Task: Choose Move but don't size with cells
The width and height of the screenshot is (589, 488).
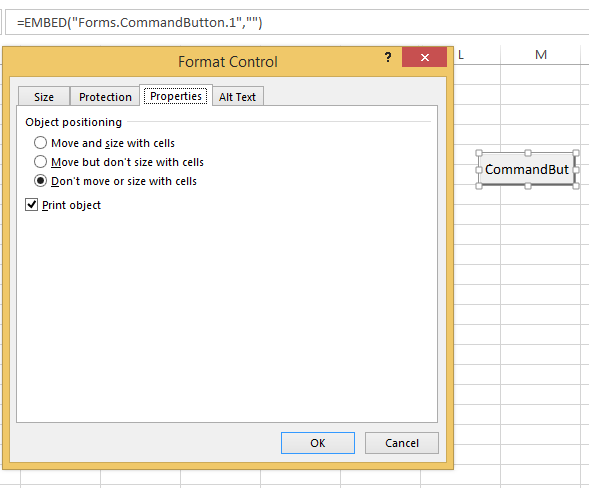Action: tap(119, 162)
